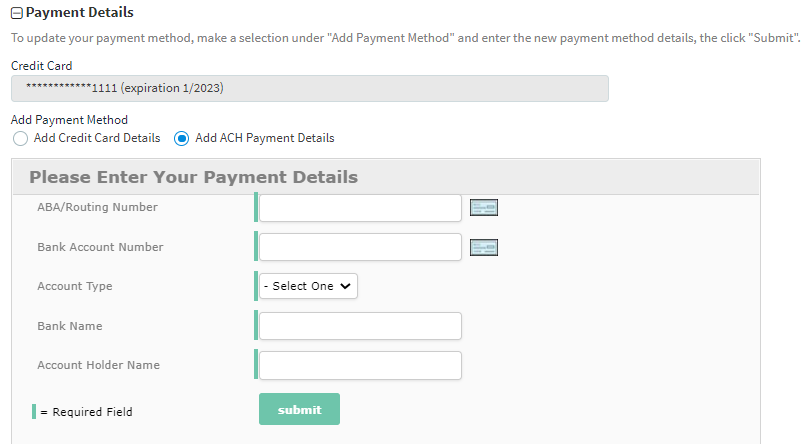Click into the Bank Account Number field
This screenshot has height=444, width=806.
click(x=360, y=247)
